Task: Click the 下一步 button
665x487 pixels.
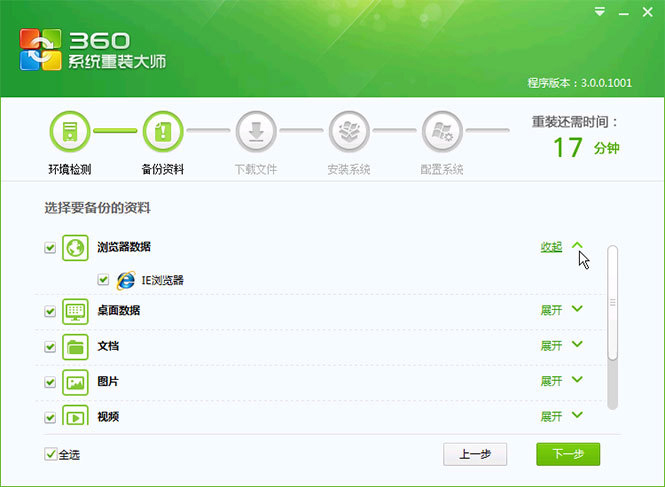Action: pyautogui.click(x=567, y=454)
